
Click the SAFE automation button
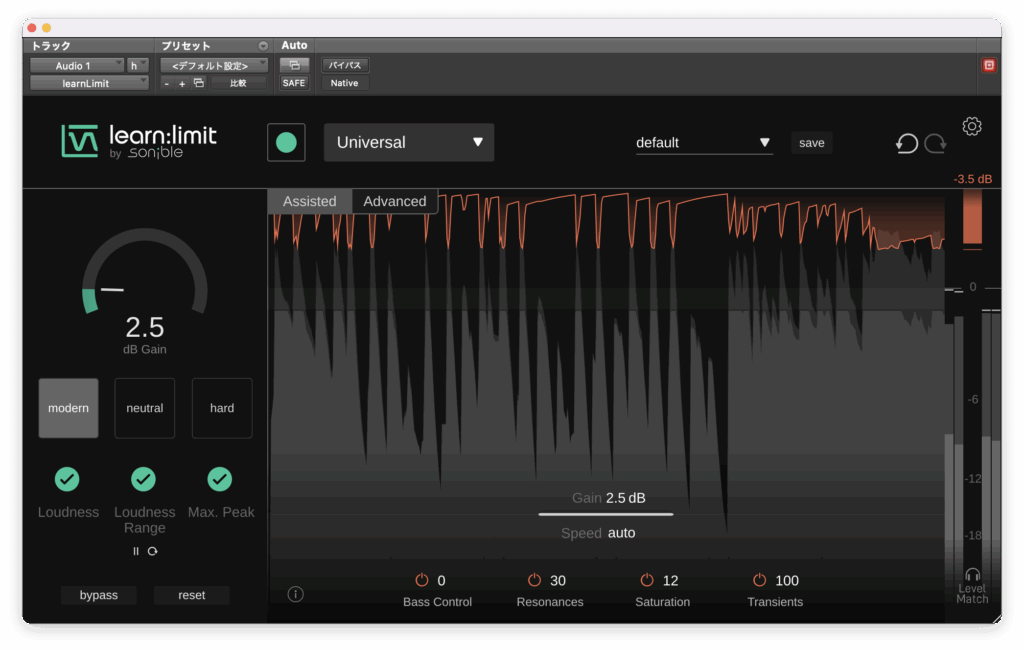pos(294,83)
